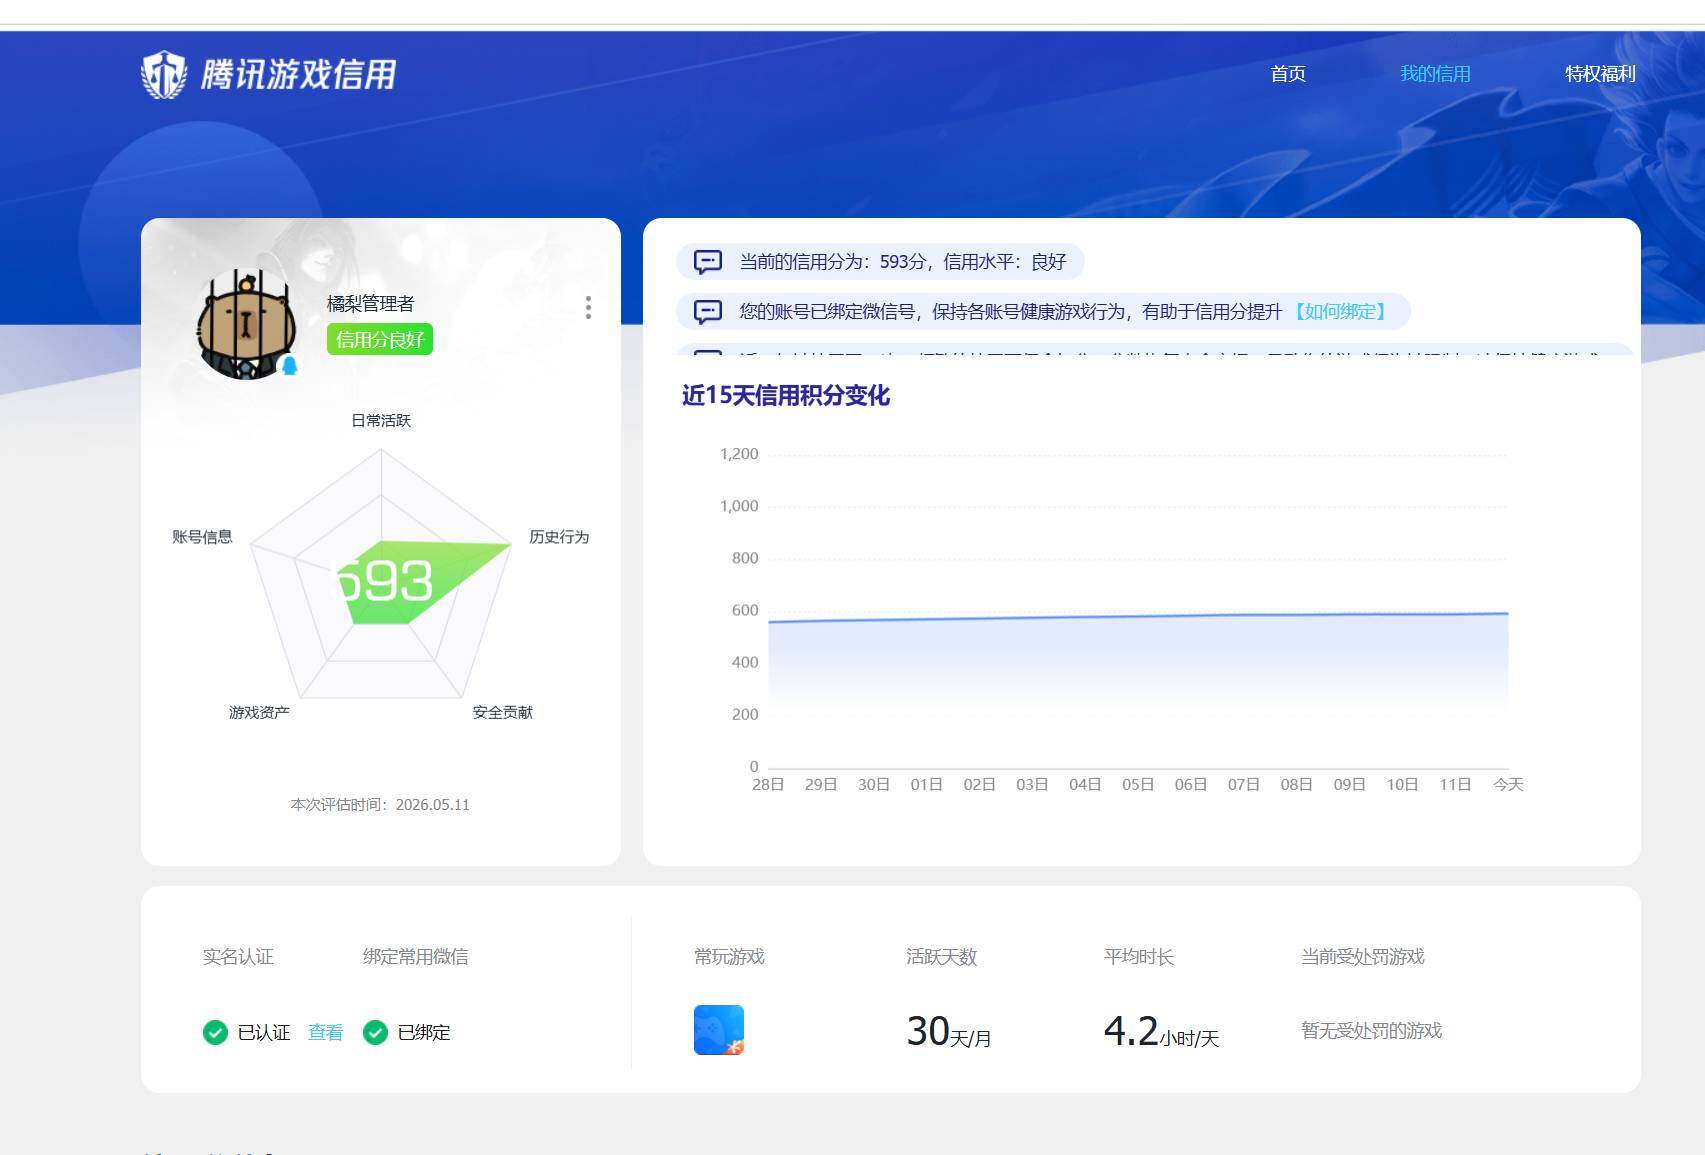Select the 我的信用 navigation tab
Screen dimensions: 1705x1155
(1434, 74)
